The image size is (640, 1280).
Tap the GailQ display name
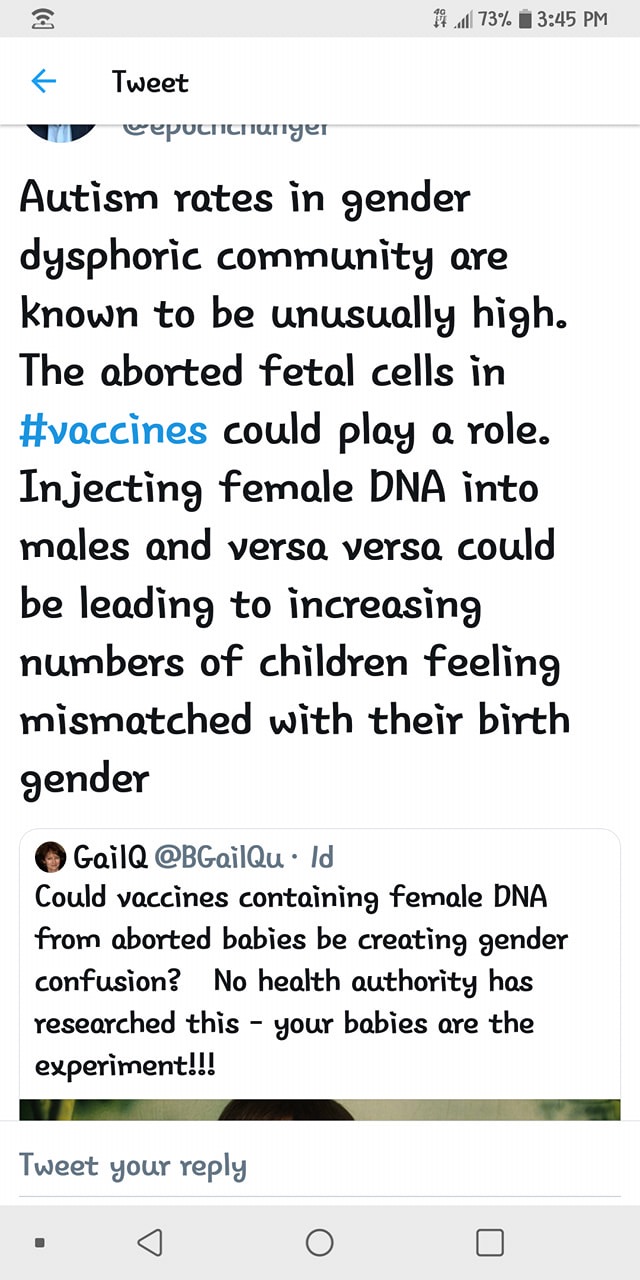coord(111,857)
